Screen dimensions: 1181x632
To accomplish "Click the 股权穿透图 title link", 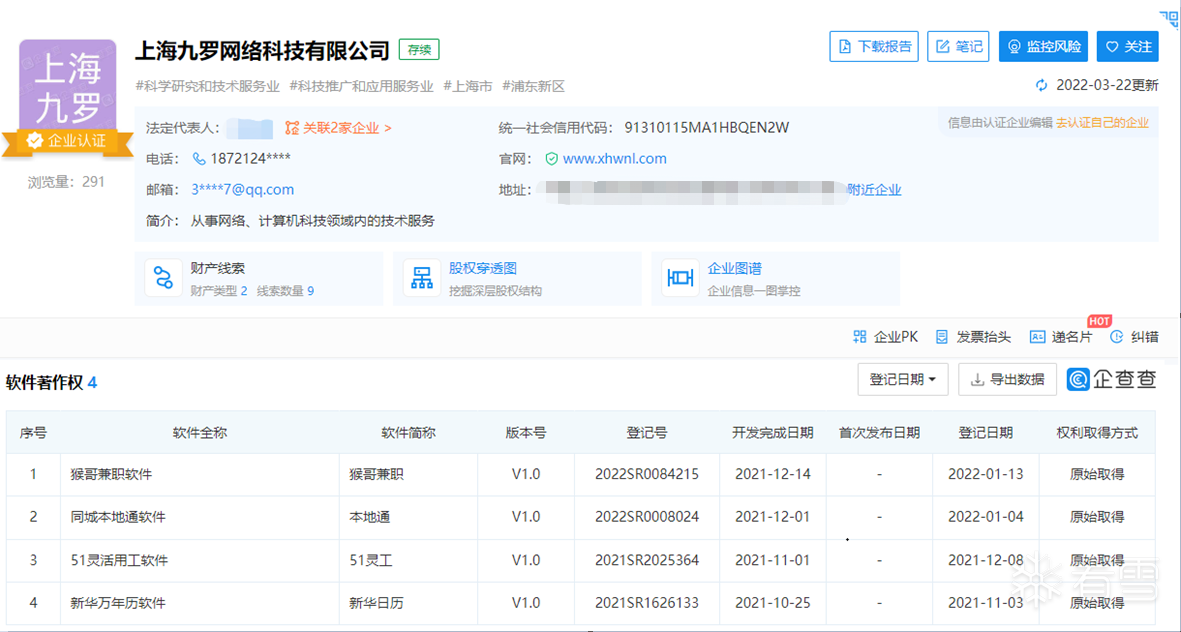I will coord(483,268).
